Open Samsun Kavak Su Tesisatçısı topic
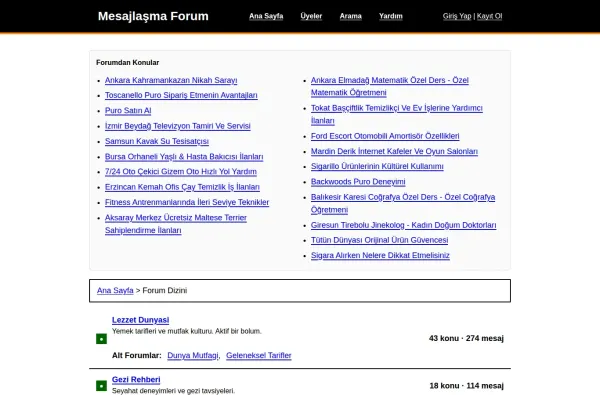The width and height of the screenshot is (600, 395). (157, 141)
